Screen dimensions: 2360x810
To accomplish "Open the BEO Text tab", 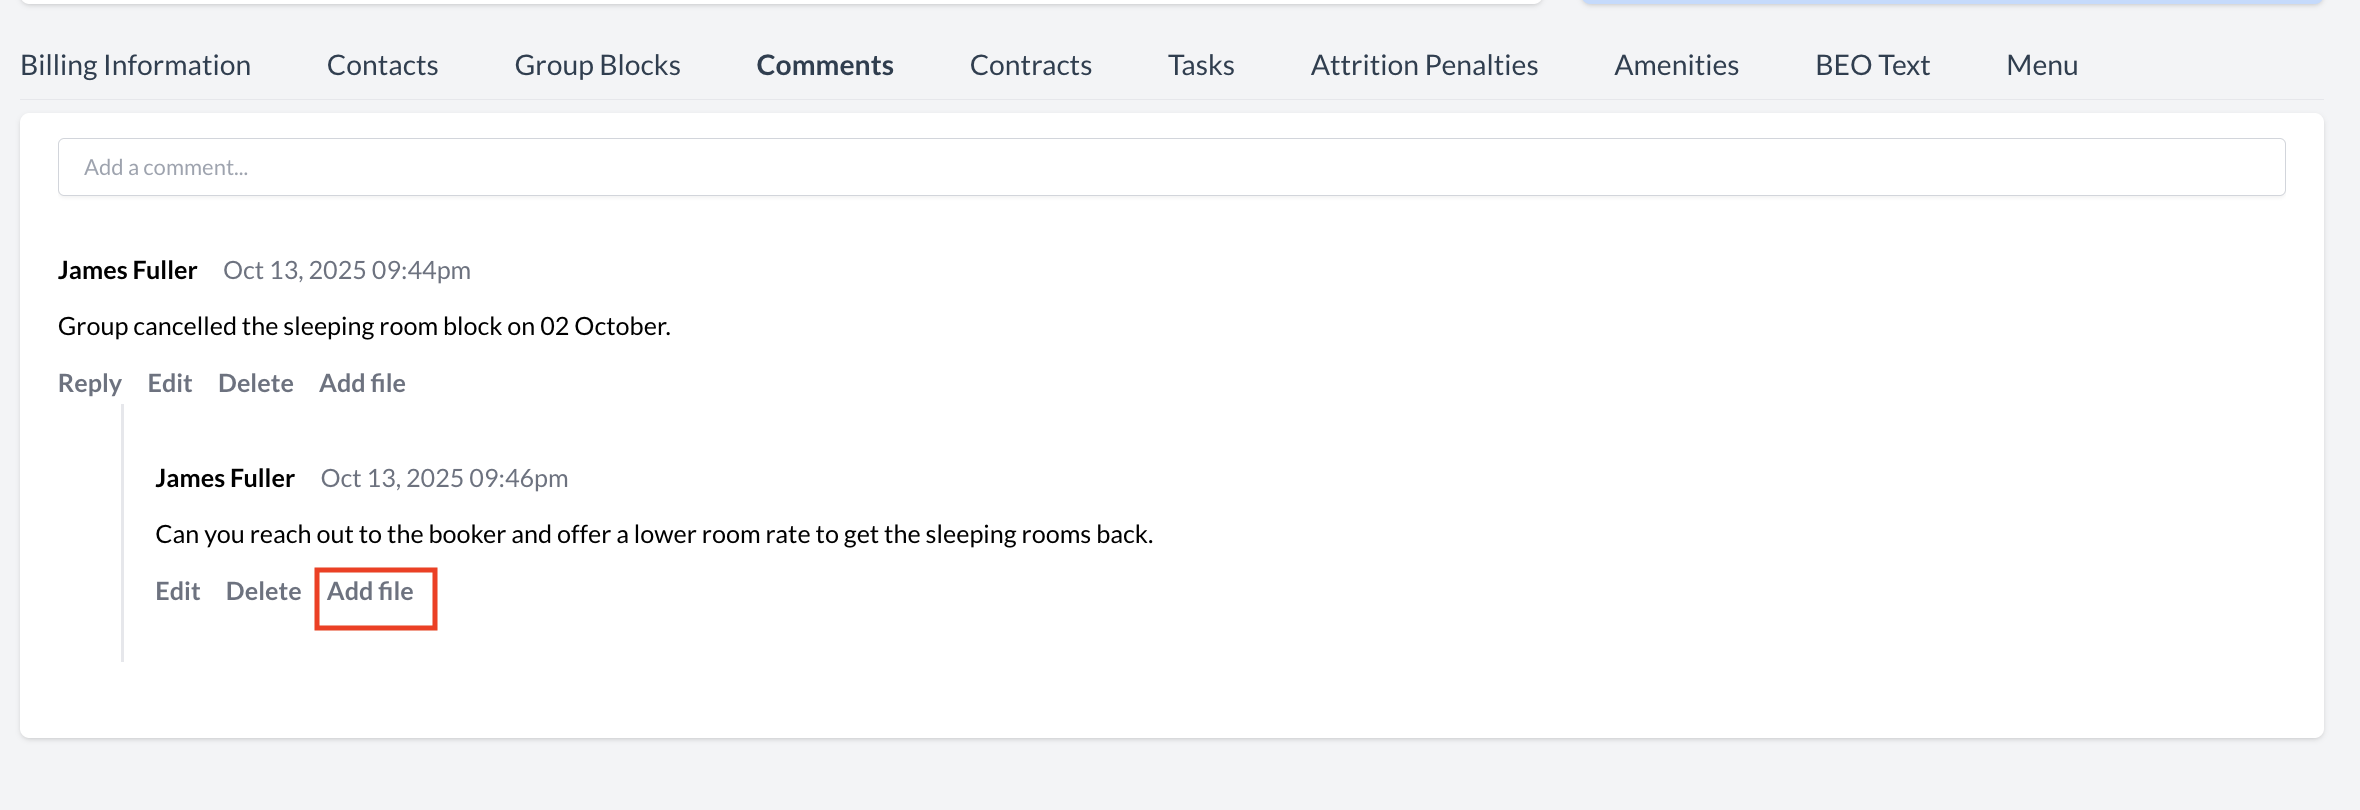I will (1871, 64).
